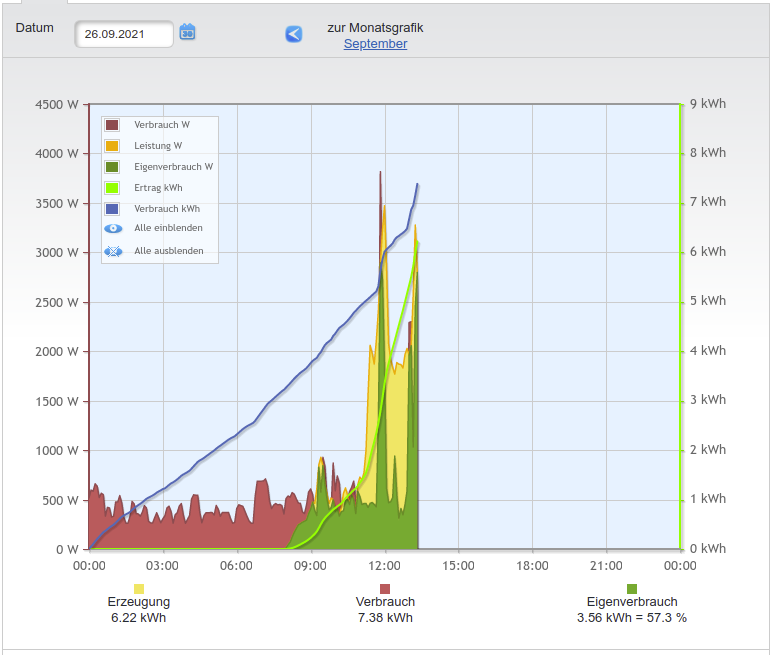Click the yellow Erzeugung square below chart
Image resolution: width=772 pixels, height=655 pixels.
coord(139,589)
